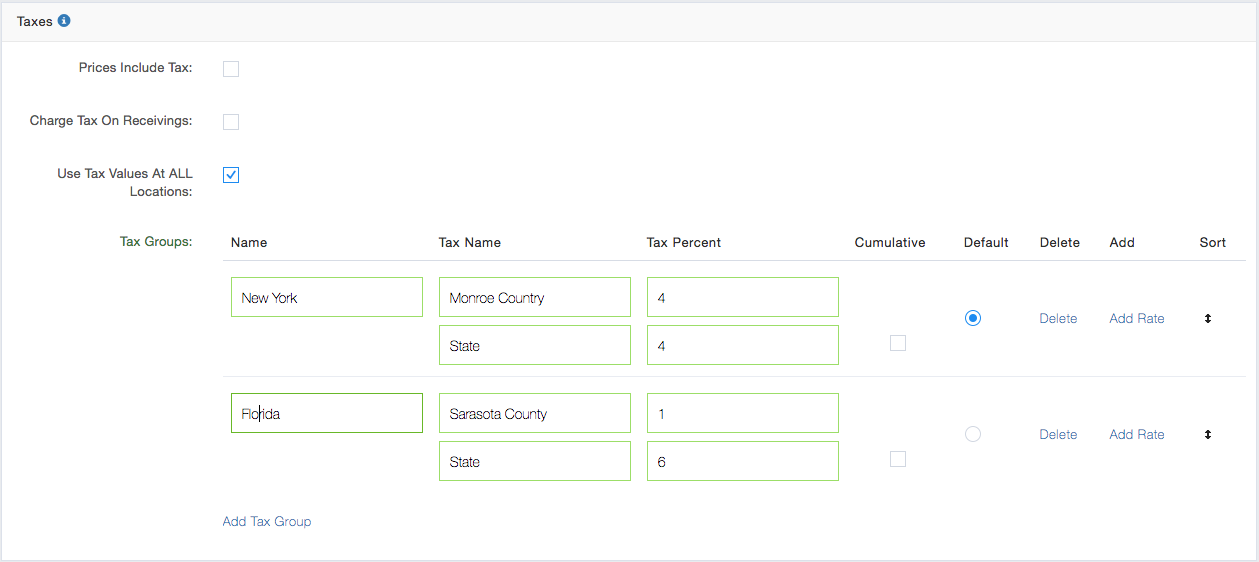The height and width of the screenshot is (562, 1259).
Task: Uncheck Use Tax Values At ALL Locations
Action: click(231, 175)
